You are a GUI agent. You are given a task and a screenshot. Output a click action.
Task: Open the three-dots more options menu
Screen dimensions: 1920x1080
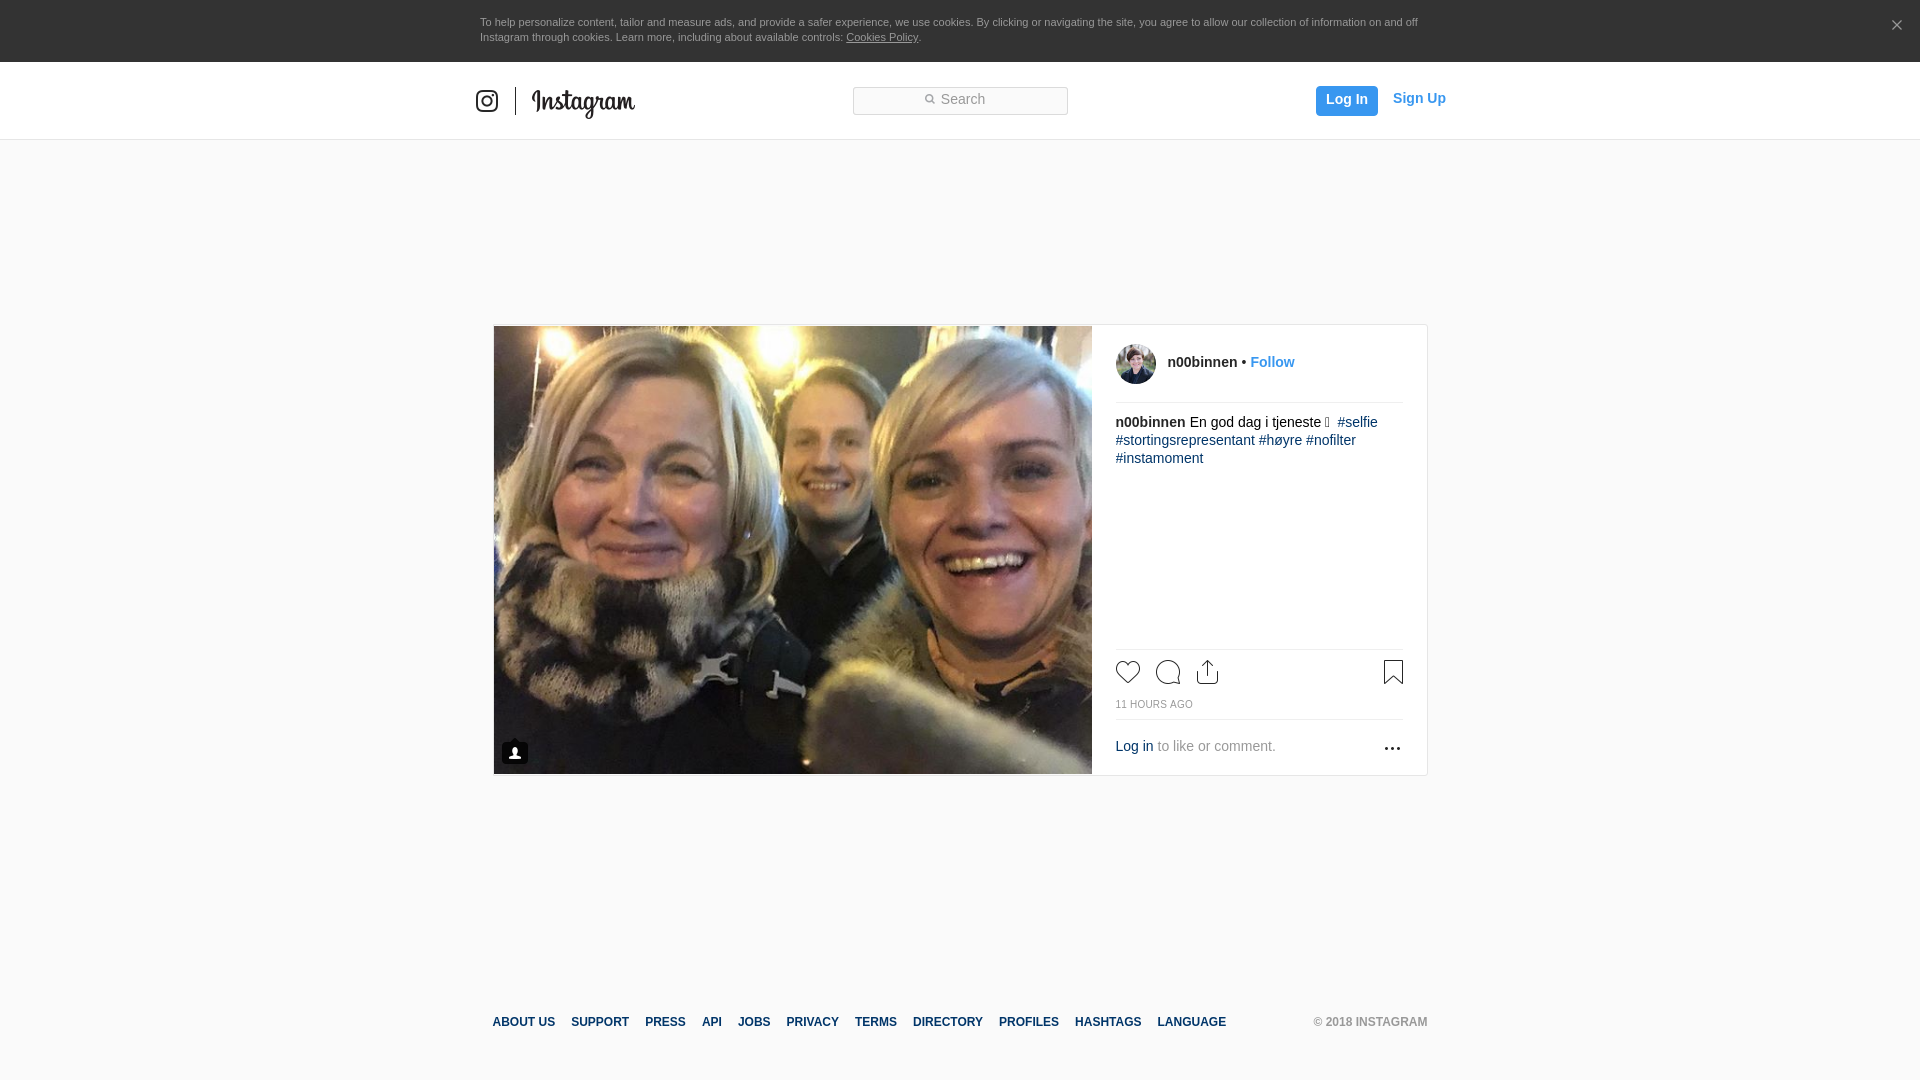[x=1392, y=748]
